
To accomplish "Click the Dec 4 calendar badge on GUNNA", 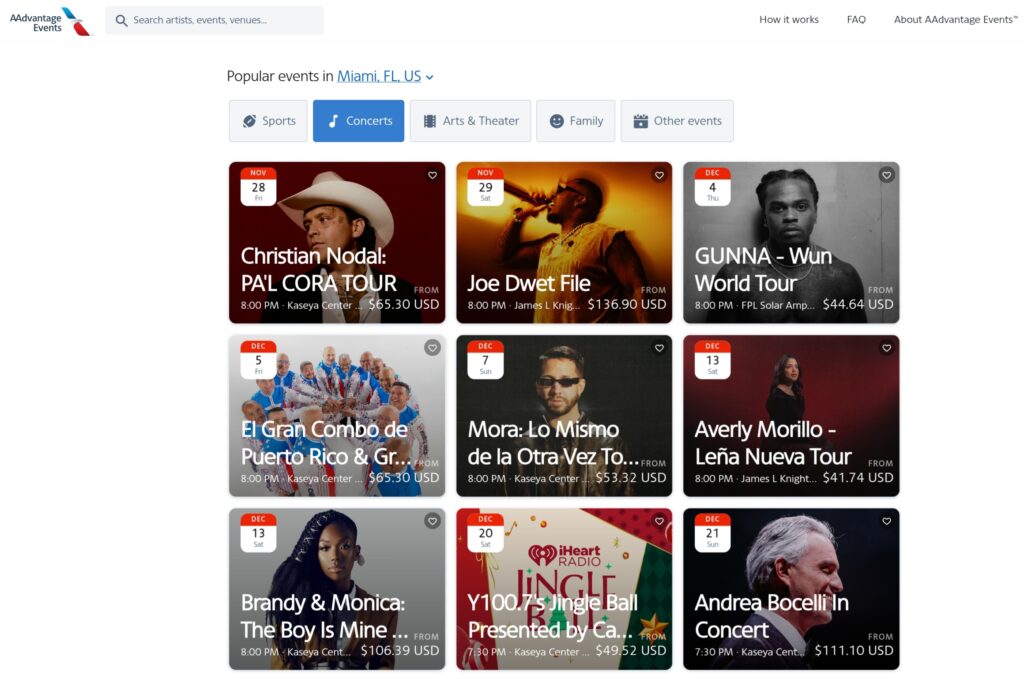I will coord(712,186).
